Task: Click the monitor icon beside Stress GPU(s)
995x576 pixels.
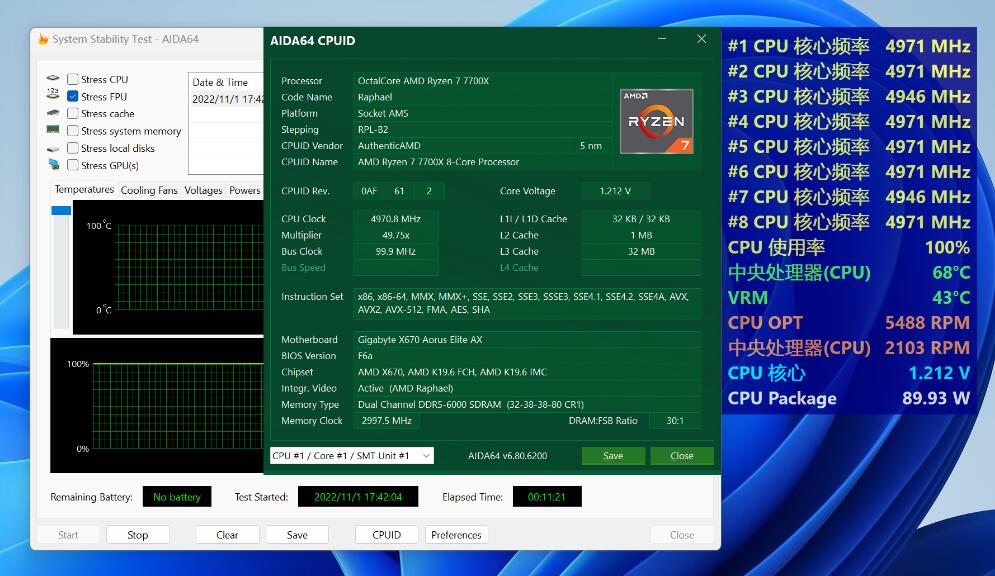Action: coord(54,164)
